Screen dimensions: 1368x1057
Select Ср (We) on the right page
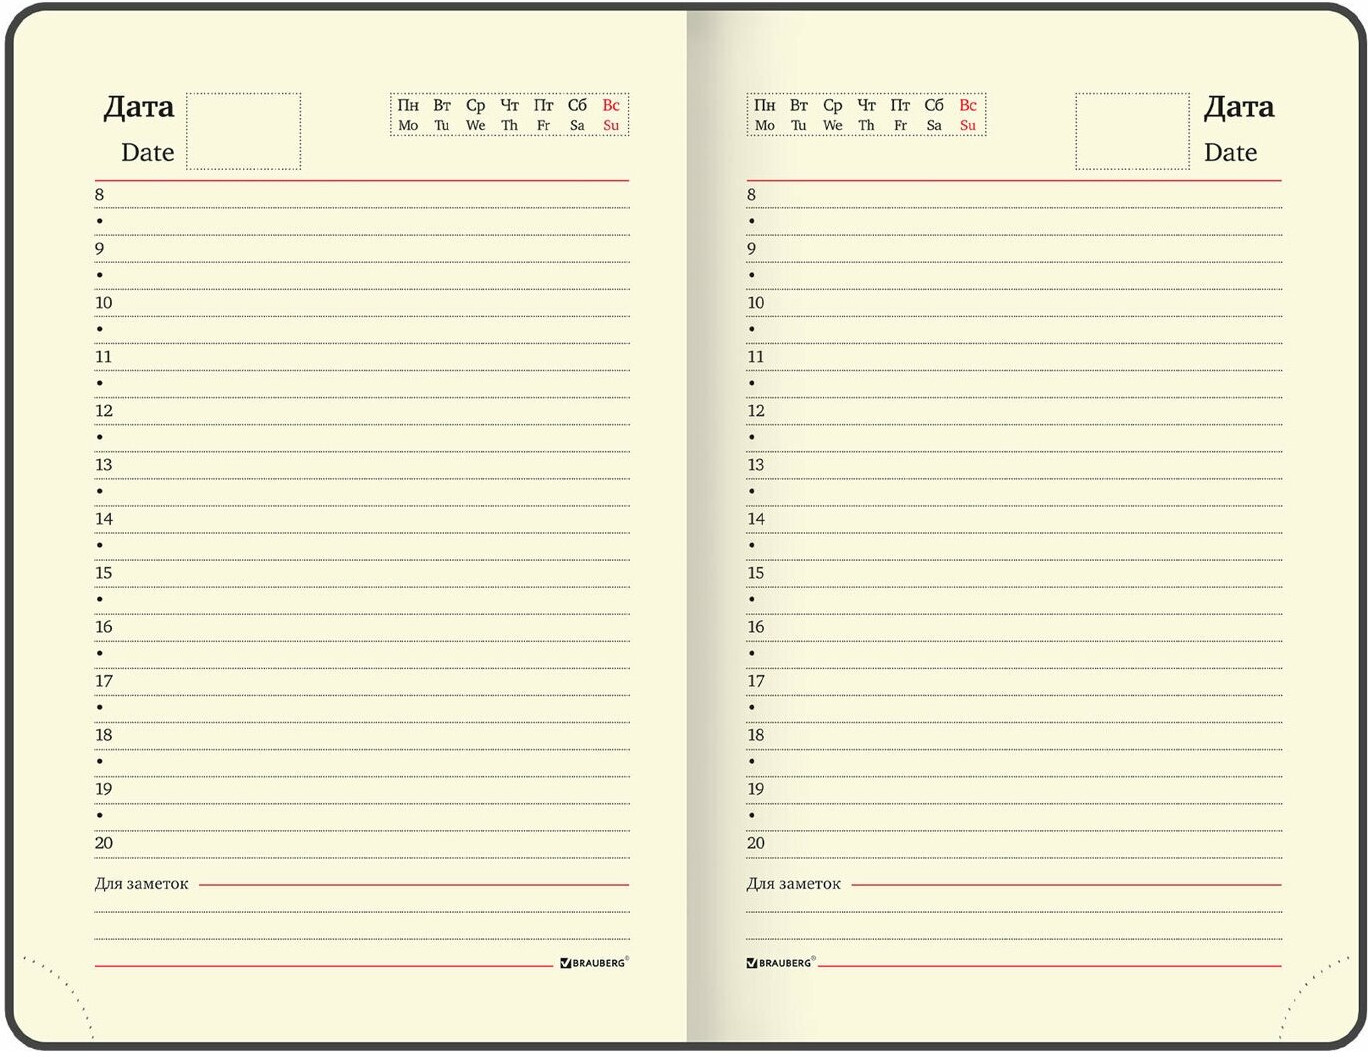coord(832,115)
